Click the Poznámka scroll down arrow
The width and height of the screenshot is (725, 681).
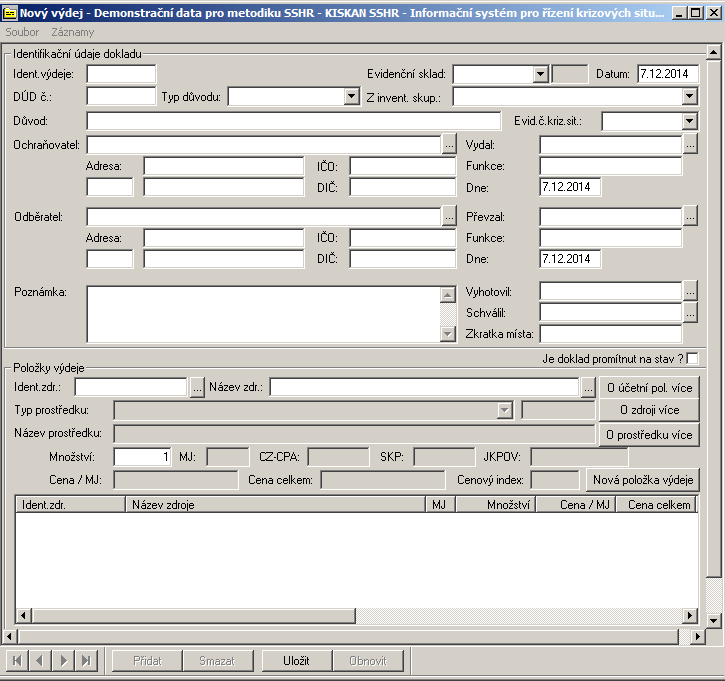(448, 333)
